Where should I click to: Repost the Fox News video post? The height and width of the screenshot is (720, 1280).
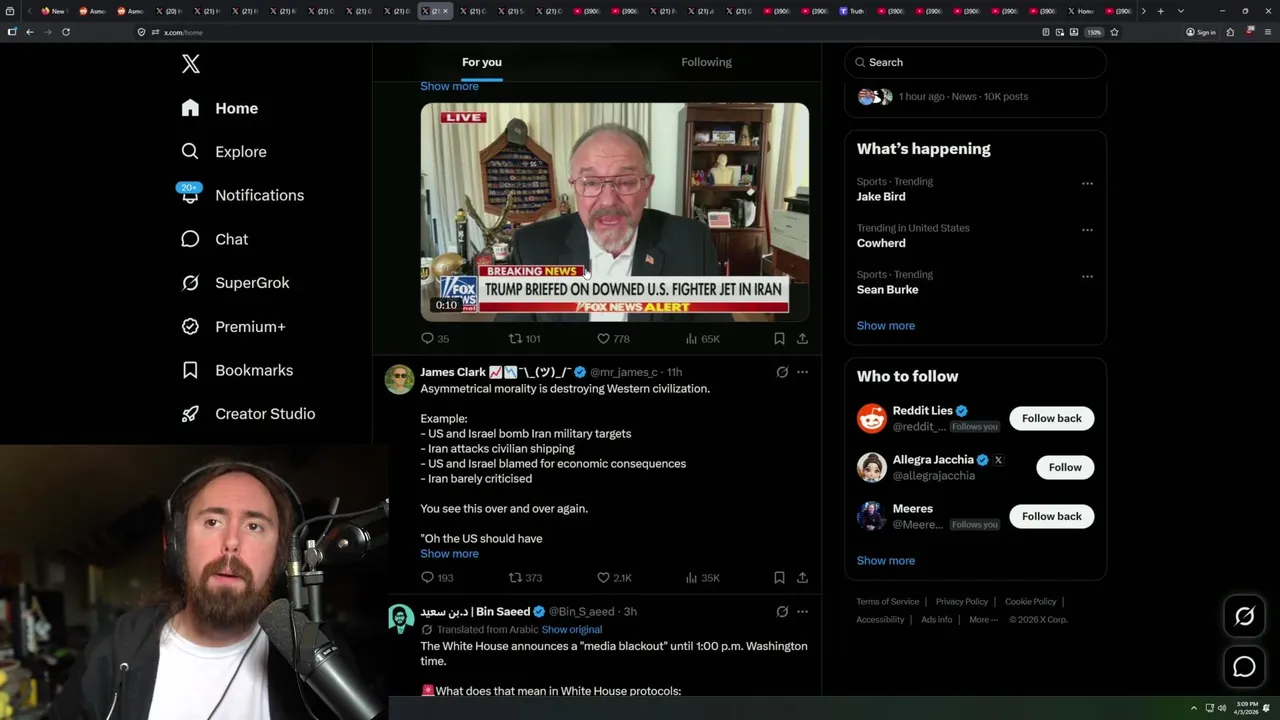(x=524, y=339)
